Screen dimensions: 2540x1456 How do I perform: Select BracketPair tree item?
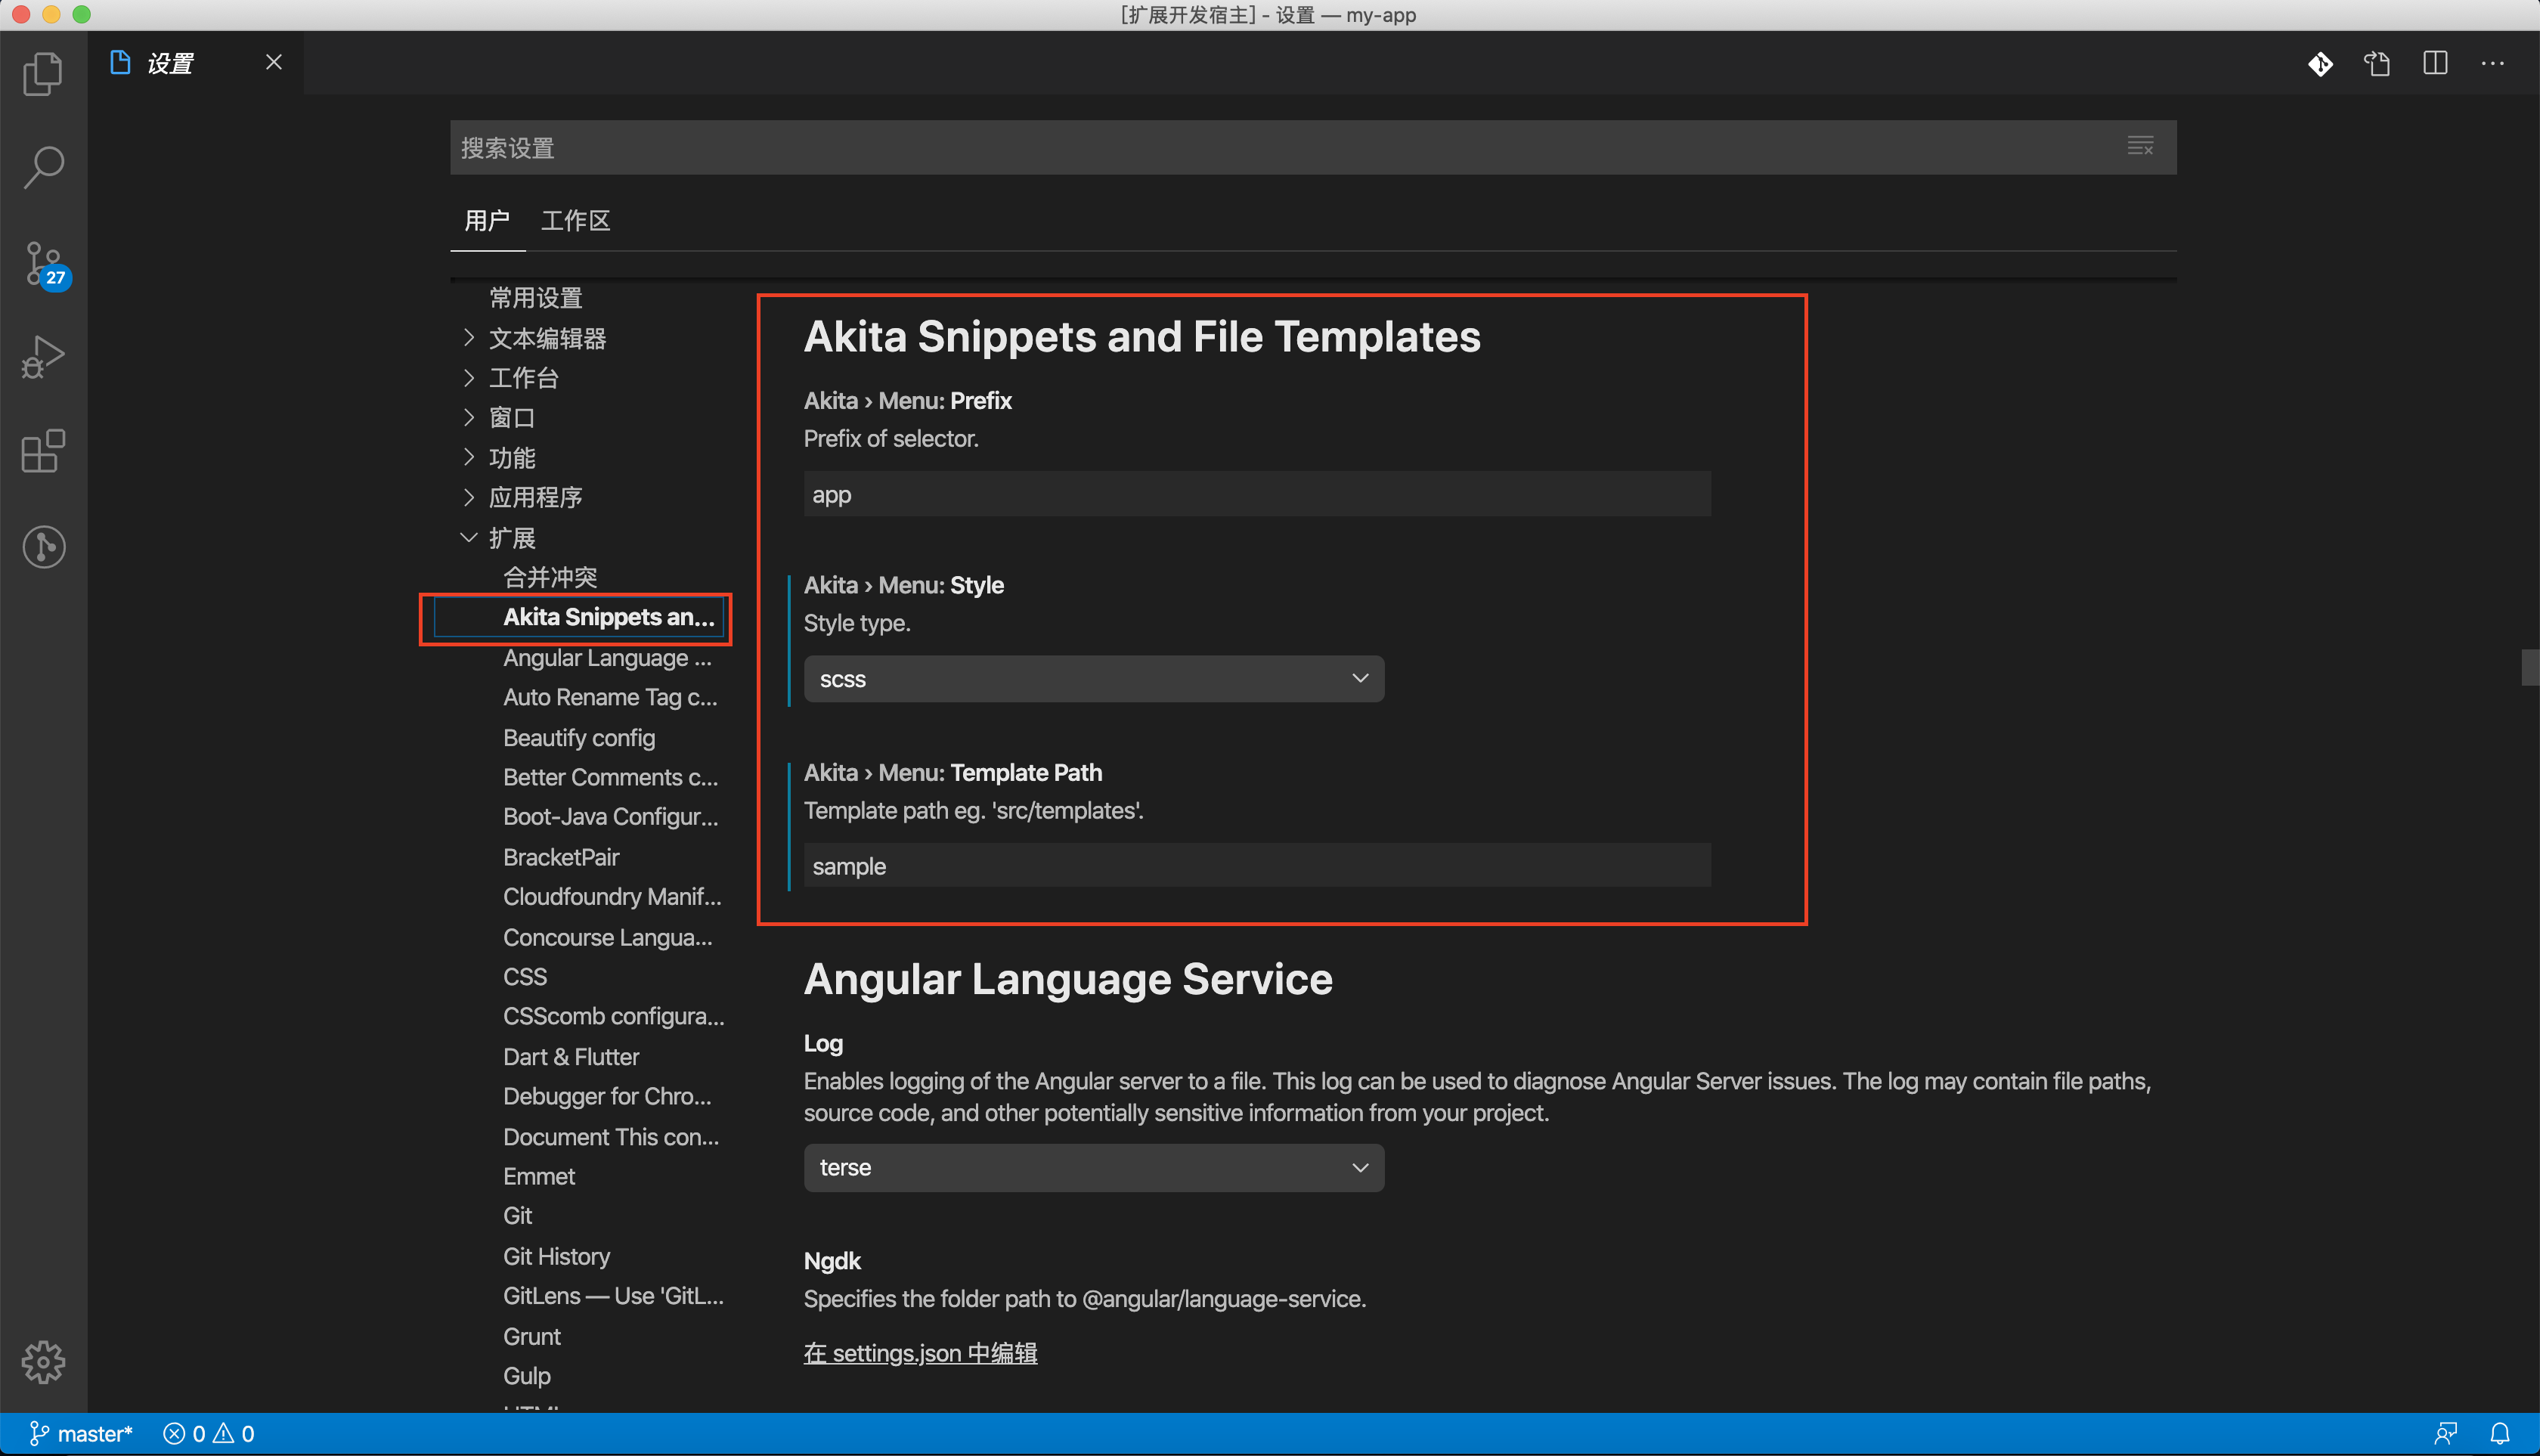click(x=561, y=857)
